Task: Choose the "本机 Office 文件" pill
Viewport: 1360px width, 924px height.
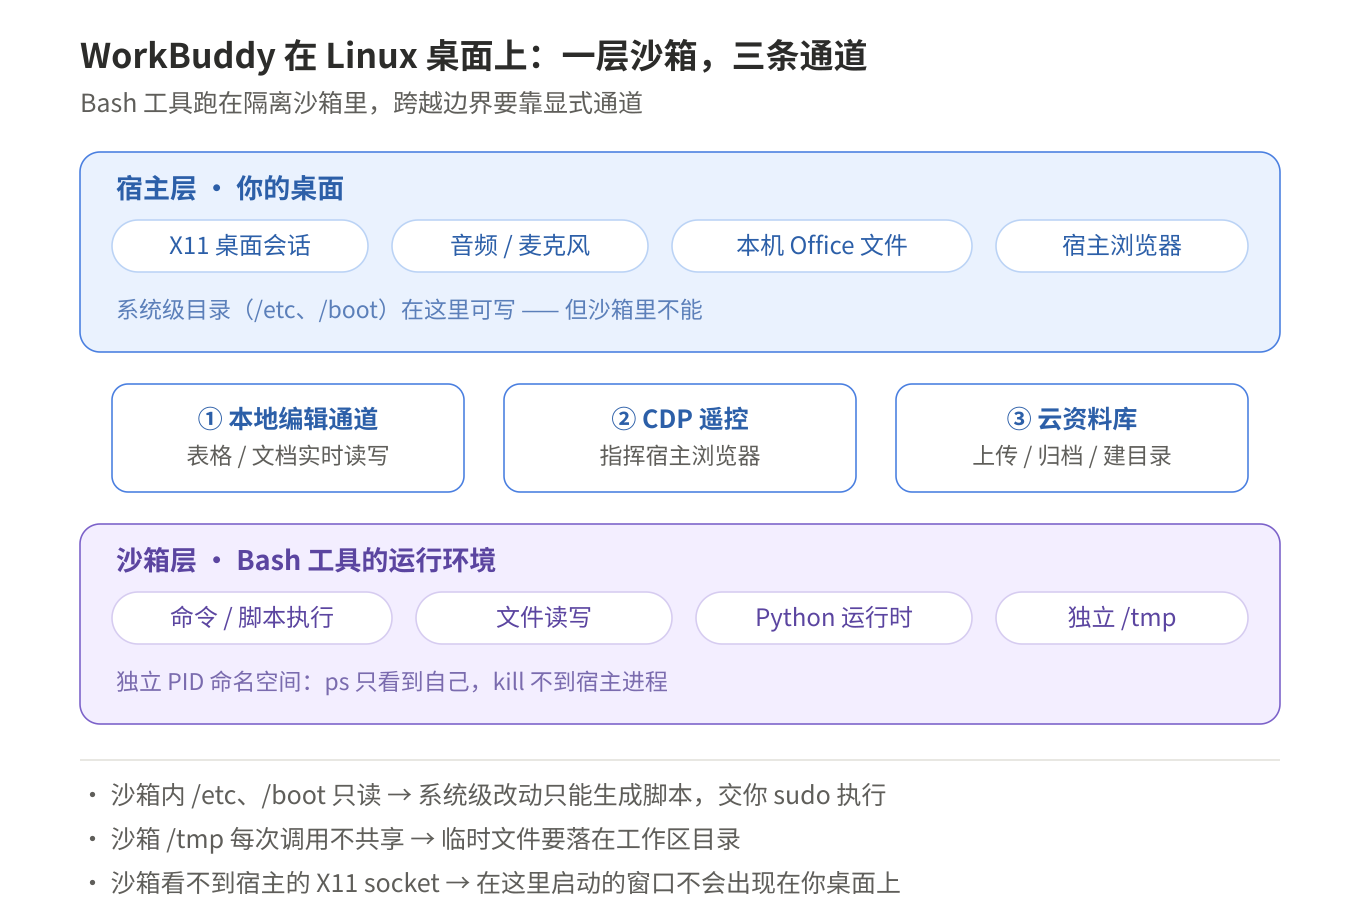Action: coord(822,246)
